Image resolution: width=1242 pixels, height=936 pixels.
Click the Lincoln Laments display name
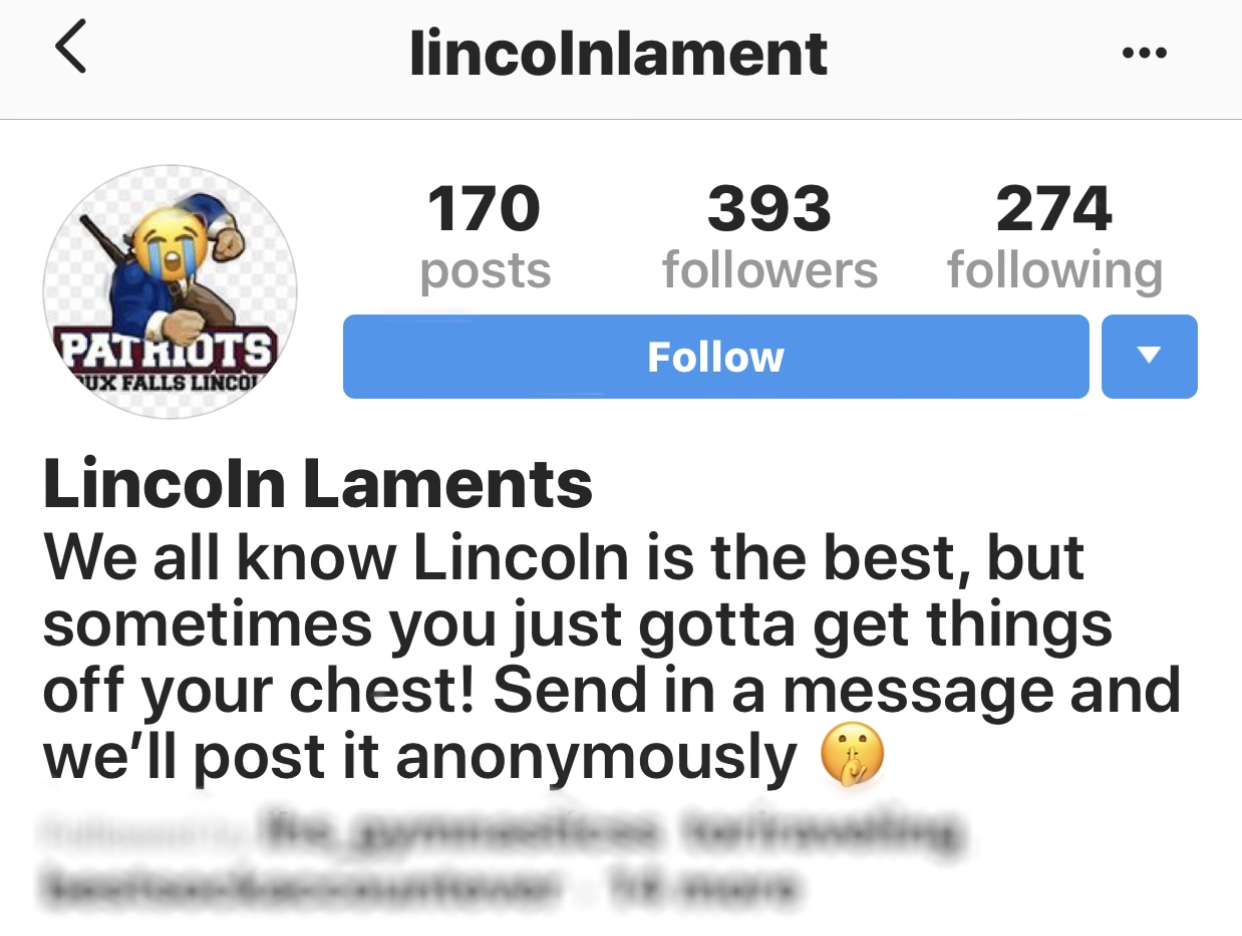(318, 483)
